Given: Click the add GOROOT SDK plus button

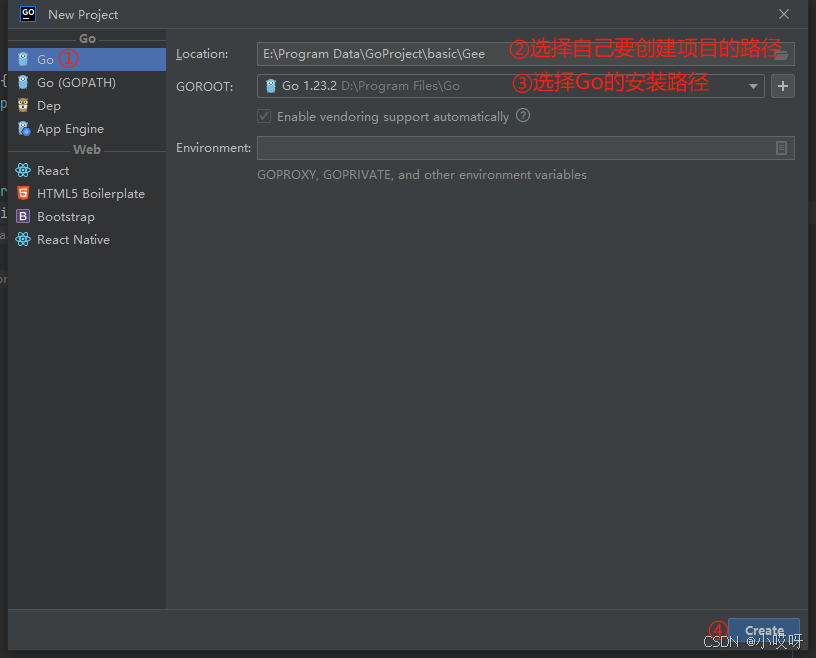Looking at the screenshot, I should pos(783,86).
